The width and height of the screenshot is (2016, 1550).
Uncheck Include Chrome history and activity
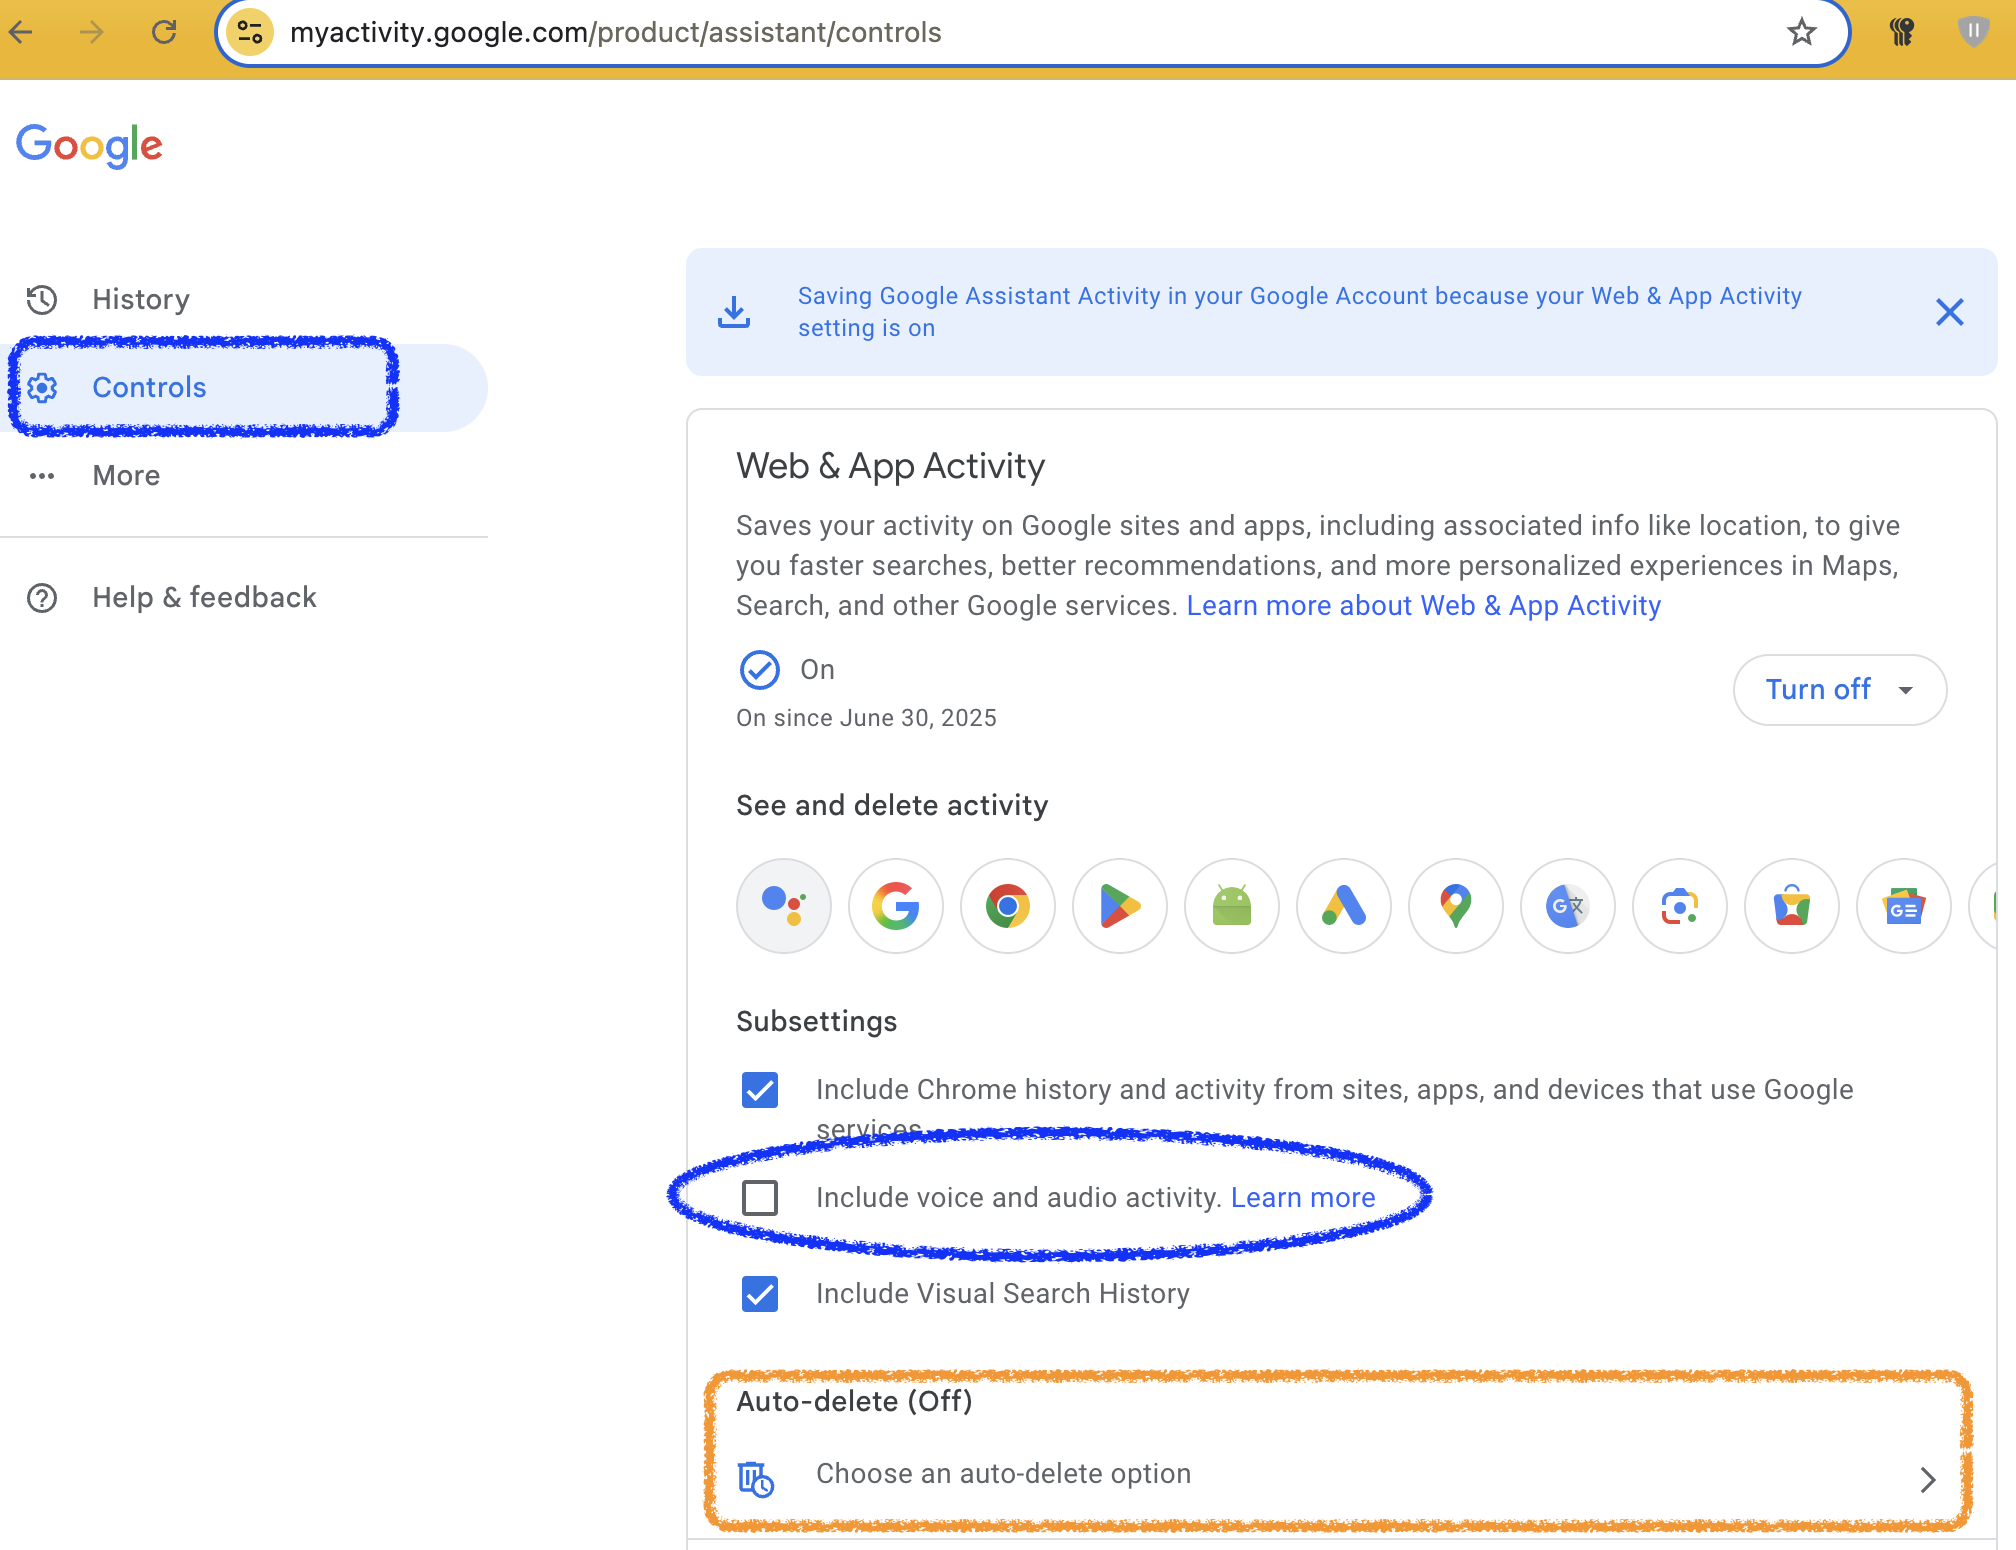coord(760,1090)
